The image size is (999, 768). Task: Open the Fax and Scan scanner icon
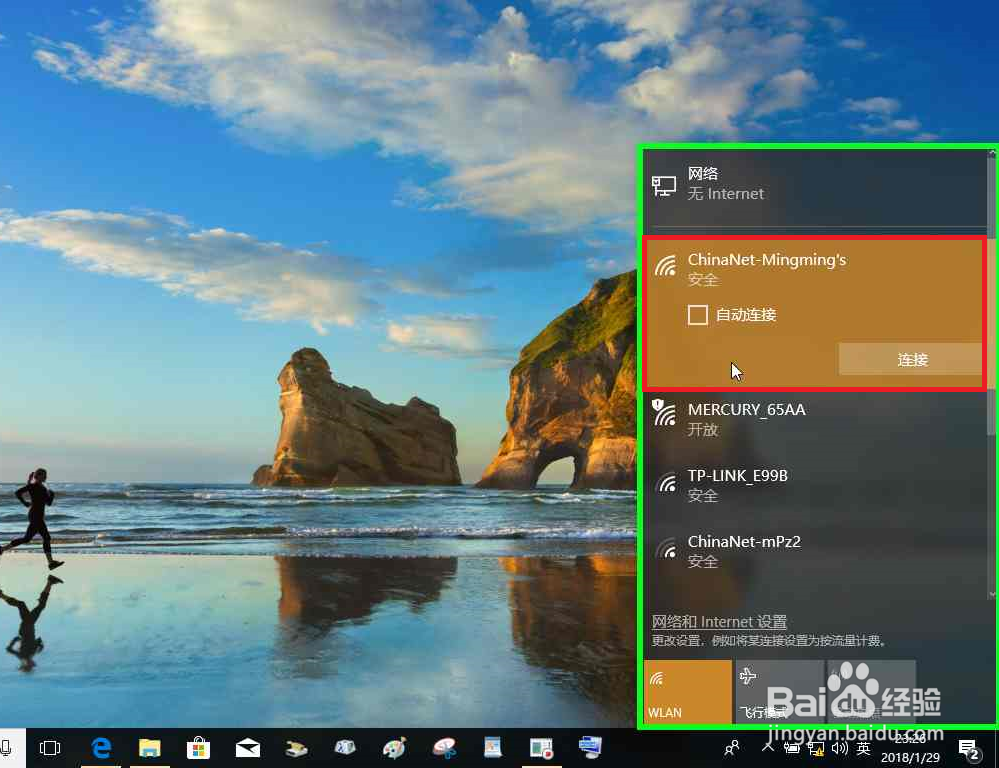(296, 748)
